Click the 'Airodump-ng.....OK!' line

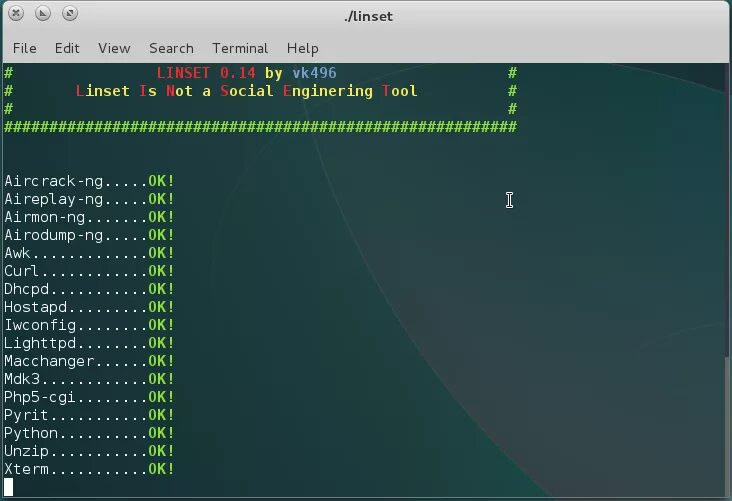pyautogui.click(x=89, y=235)
